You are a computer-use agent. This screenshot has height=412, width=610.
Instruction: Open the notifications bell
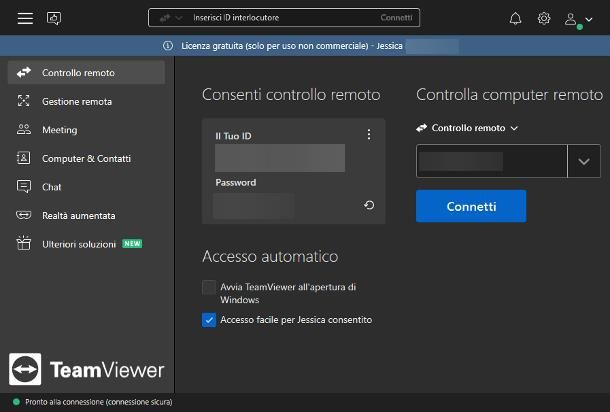tap(515, 18)
